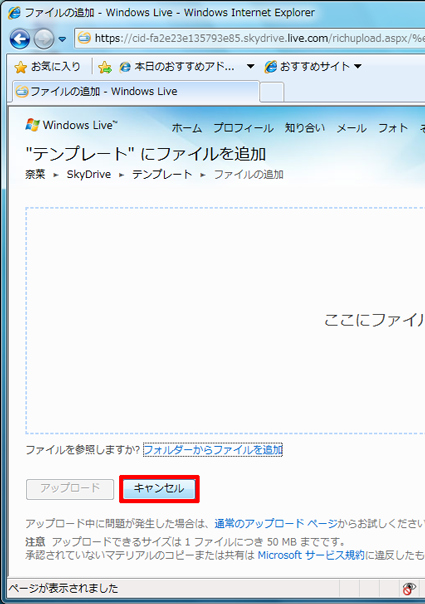Expand dropdown next to 本日のおすすめアド...
425x604 pixels.
coord(250,67)
